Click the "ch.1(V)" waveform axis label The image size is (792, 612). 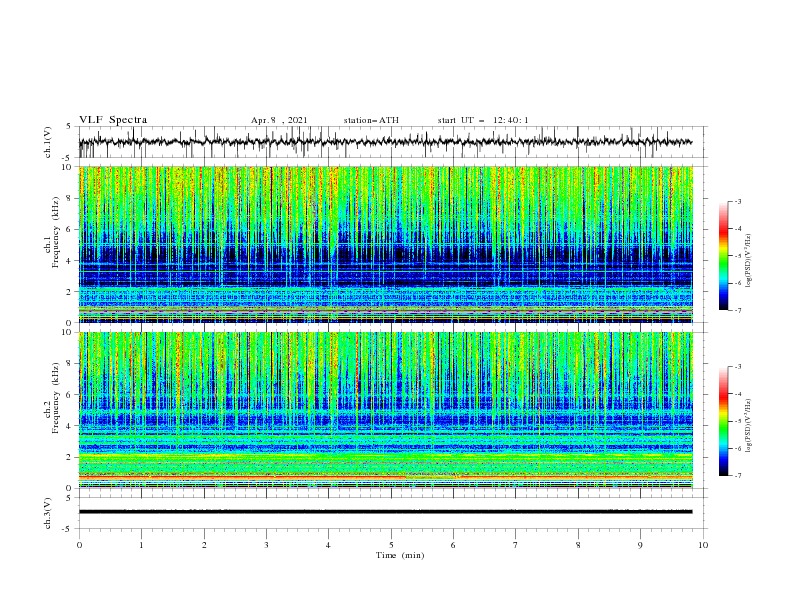click(48, 142)
